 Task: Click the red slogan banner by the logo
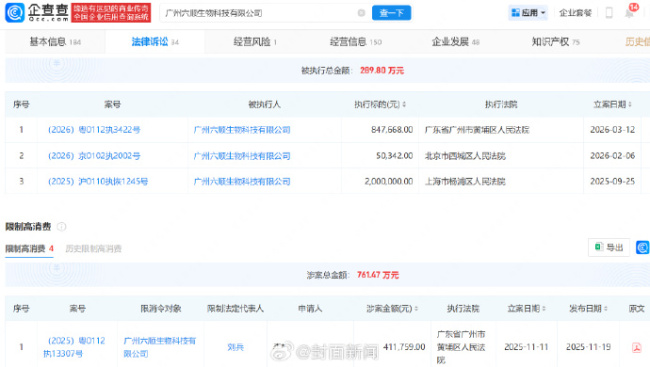[111, 12]
